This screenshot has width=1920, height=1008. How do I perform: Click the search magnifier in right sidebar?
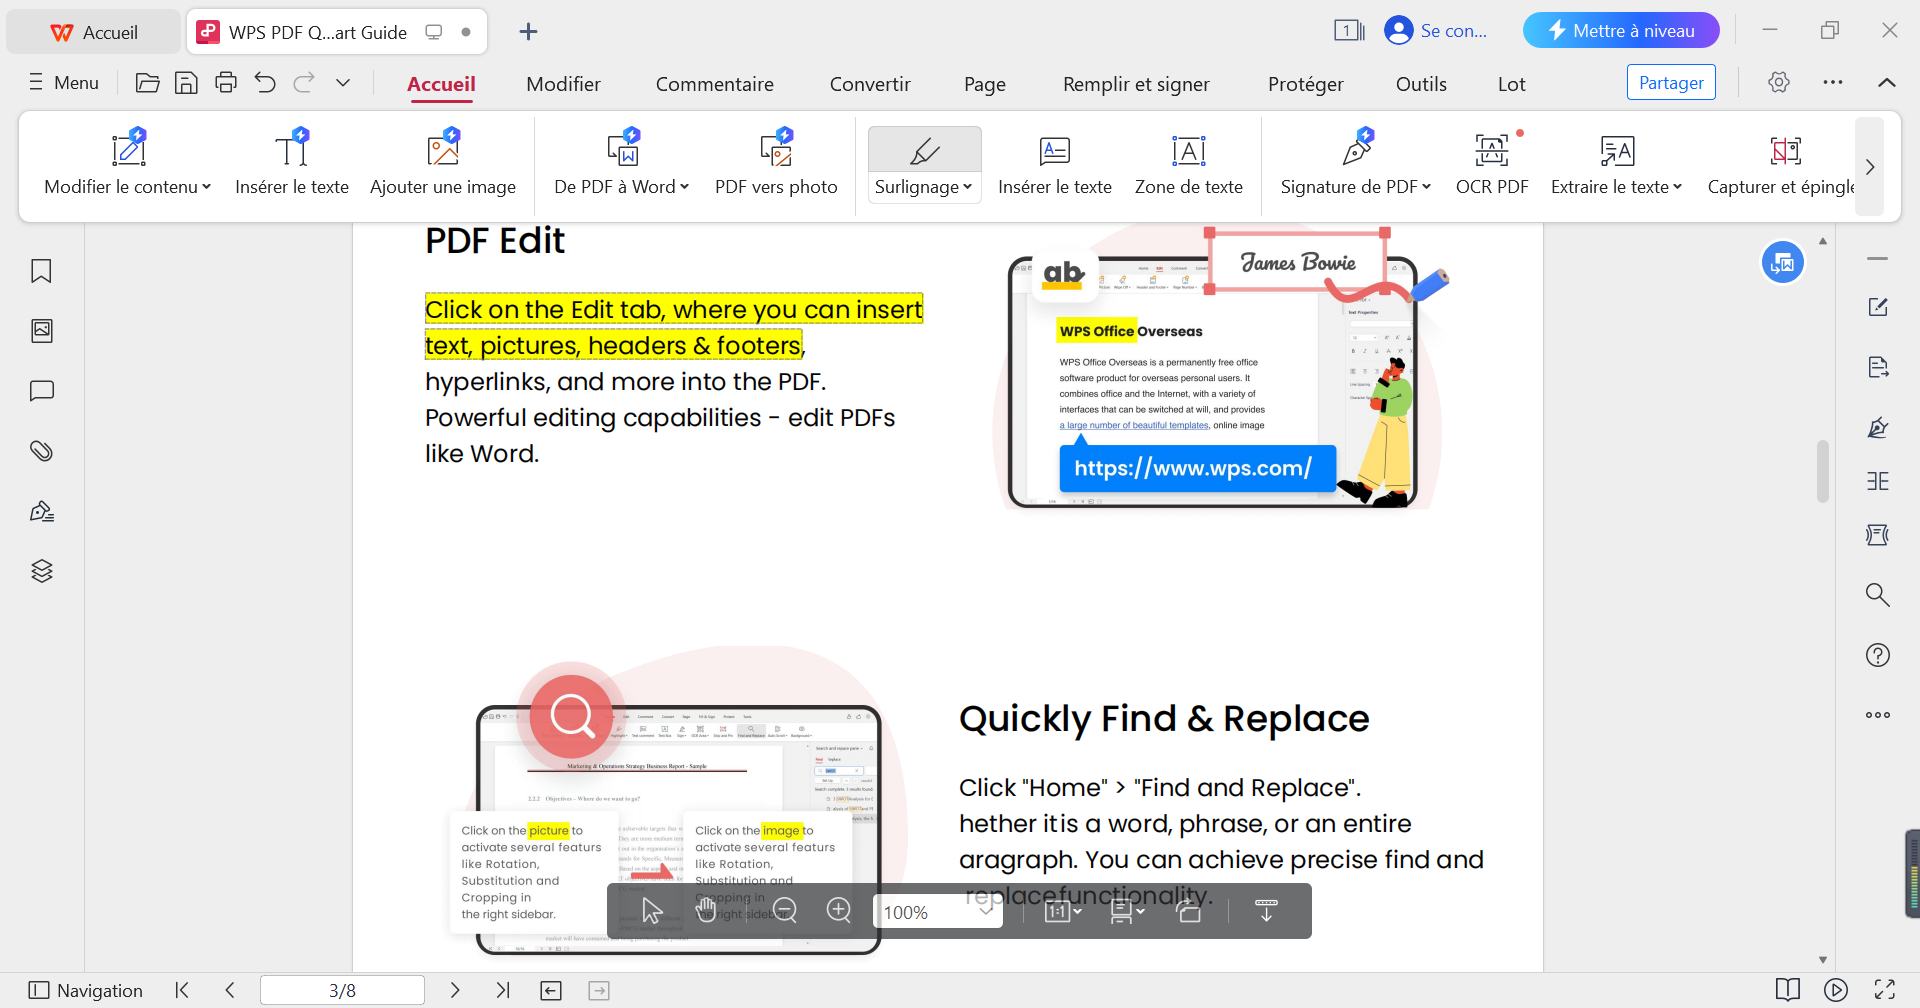(1877, 595)
